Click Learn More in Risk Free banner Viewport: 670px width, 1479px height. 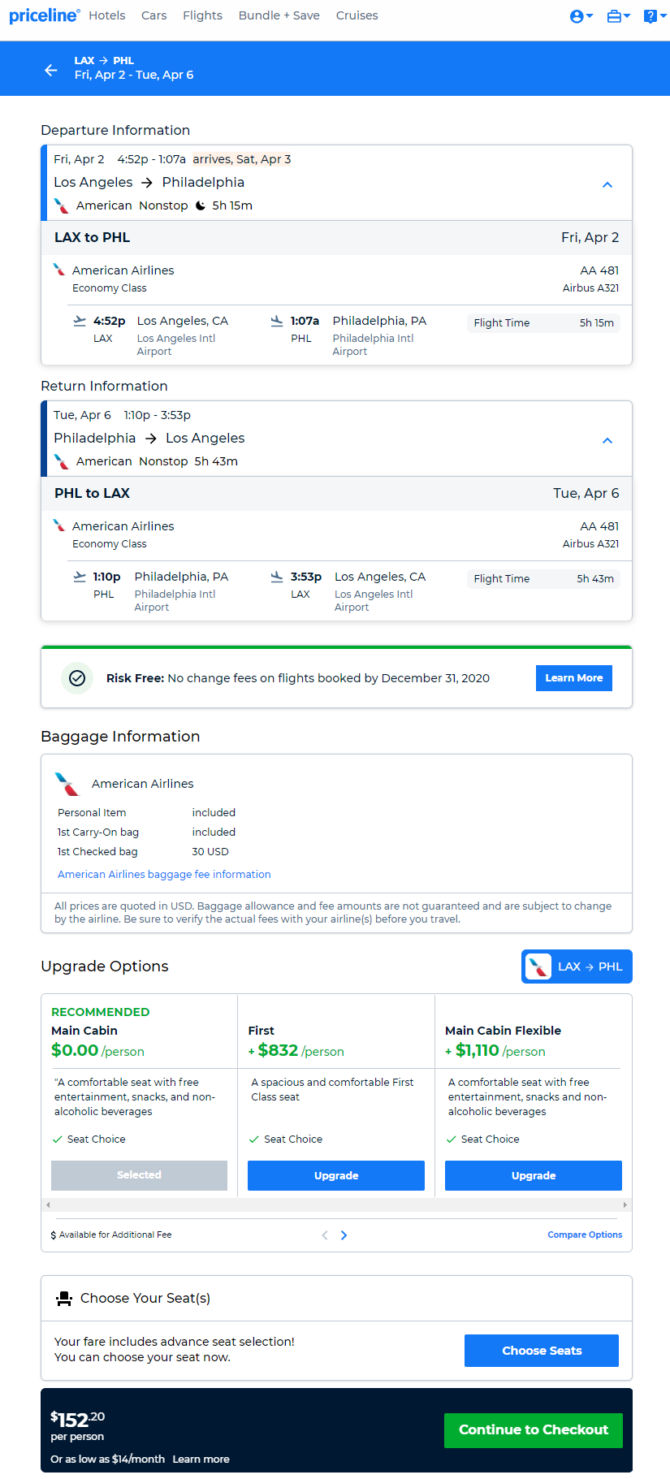[x=574, y=678]
